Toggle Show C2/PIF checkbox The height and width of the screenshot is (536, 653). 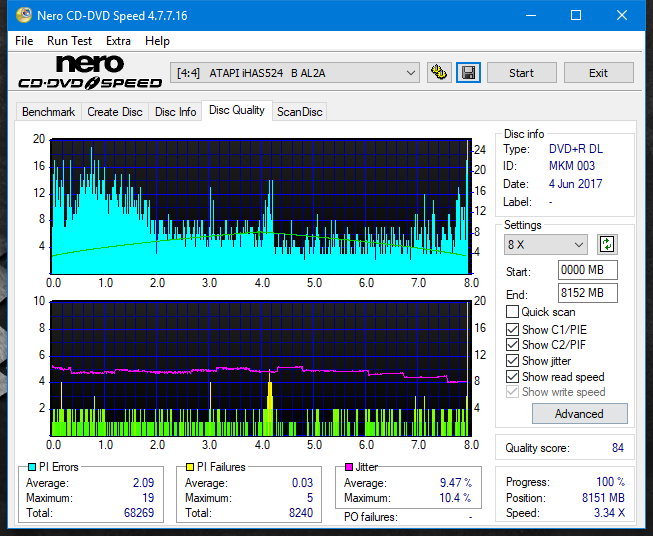tap(512, 345)
